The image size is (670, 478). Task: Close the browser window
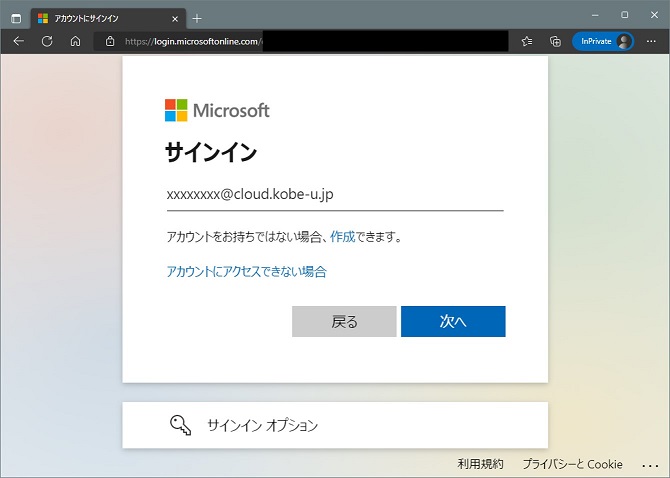[654, 15]
